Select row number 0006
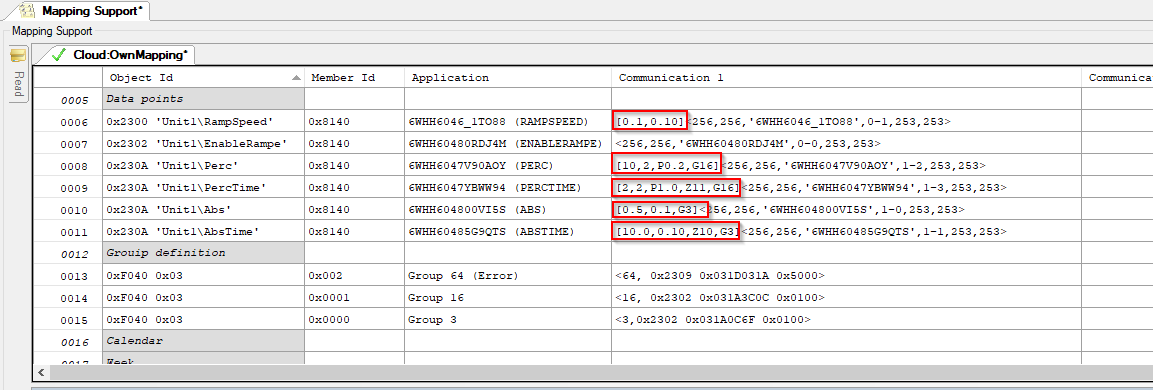 click(x=68, y=121)
